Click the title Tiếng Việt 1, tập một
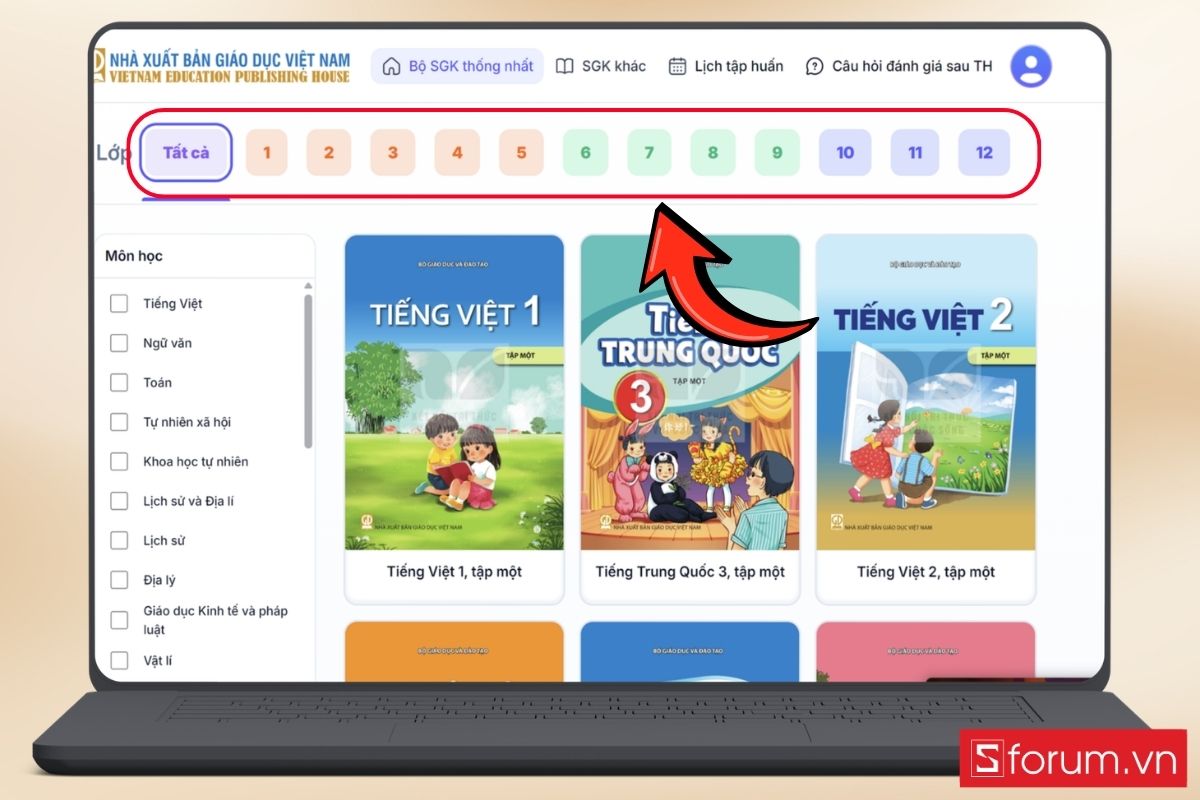The height and width of the screenshot is (800, 1200). click(x=454, y=572)
